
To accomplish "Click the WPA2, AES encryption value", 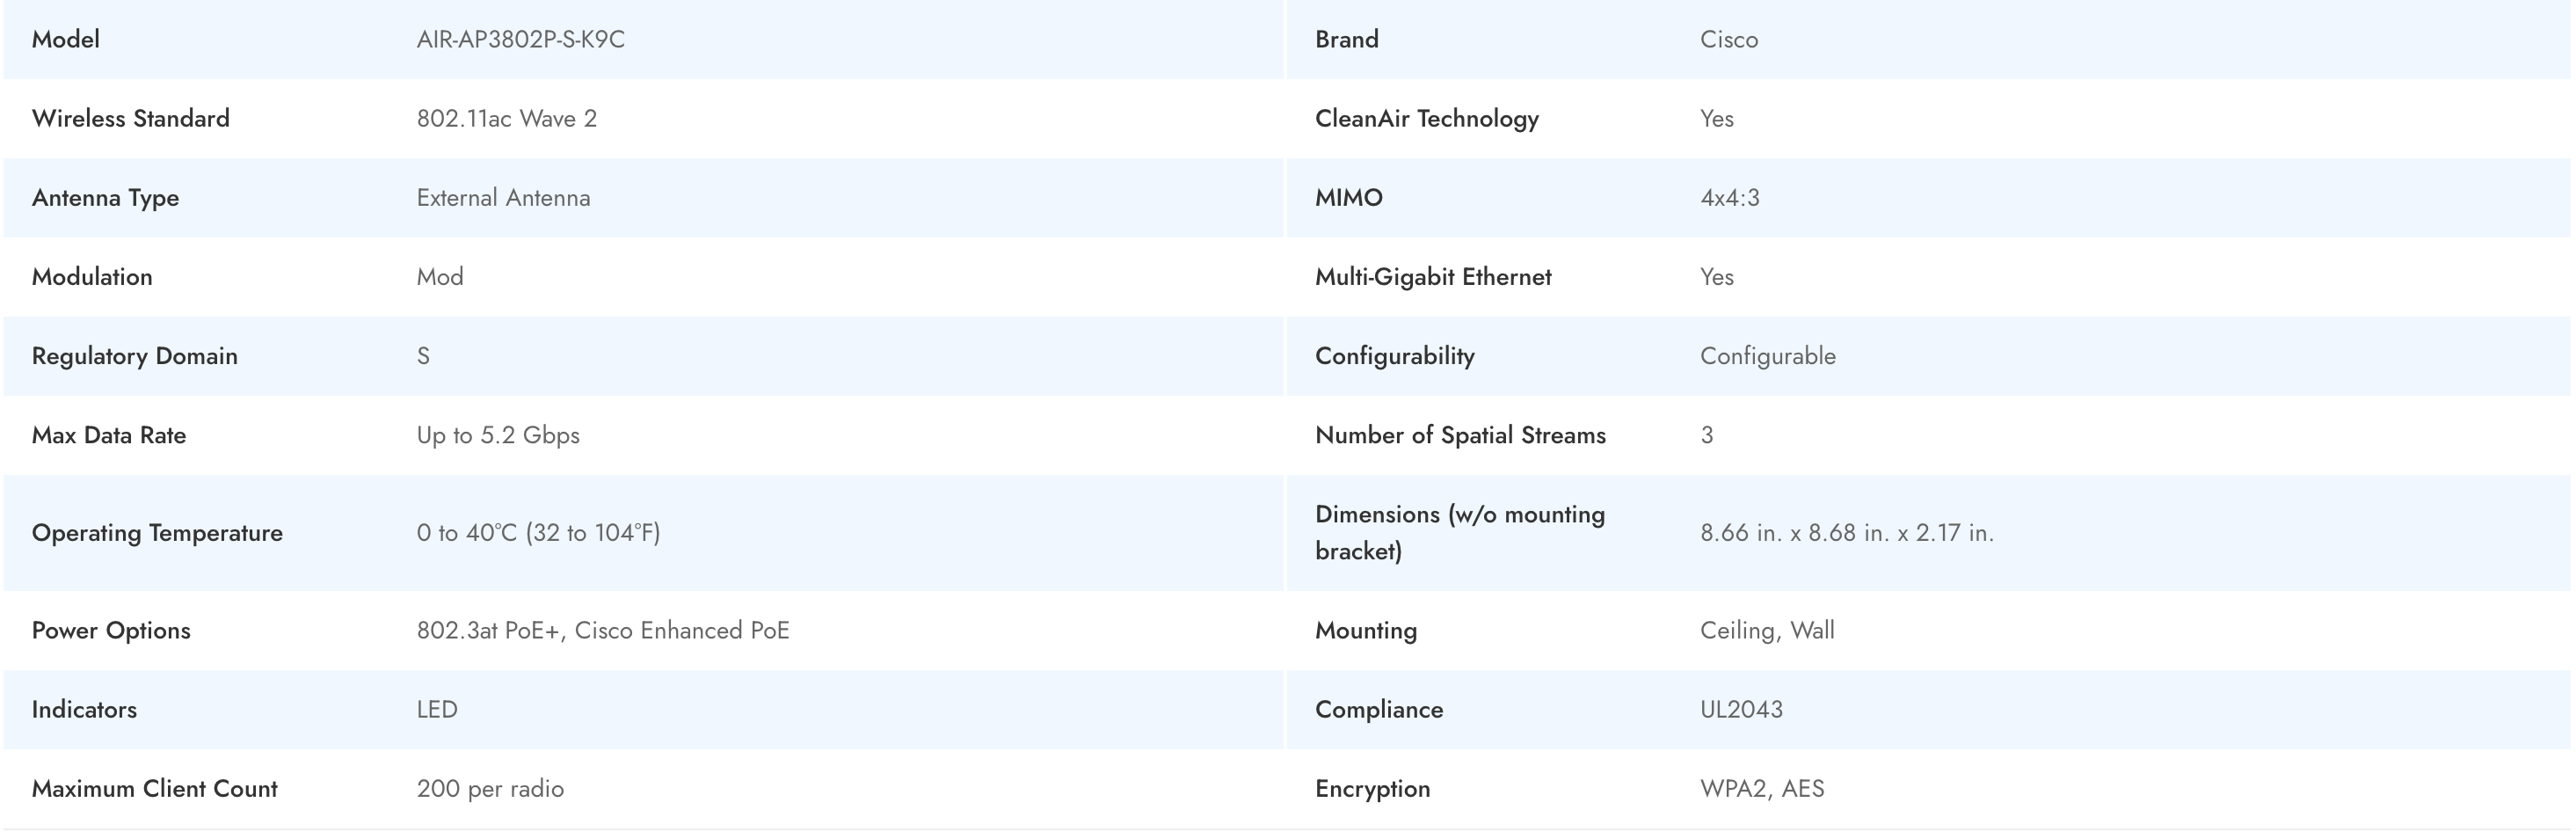I will point(1761,788).
